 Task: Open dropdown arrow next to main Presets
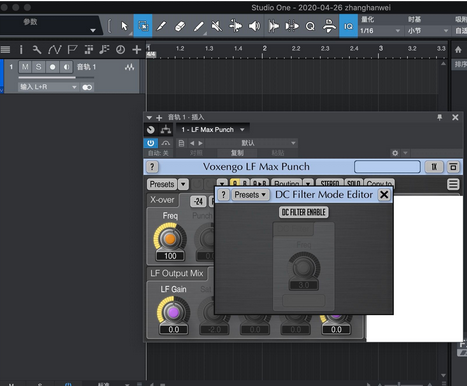(x=183, y=184)
